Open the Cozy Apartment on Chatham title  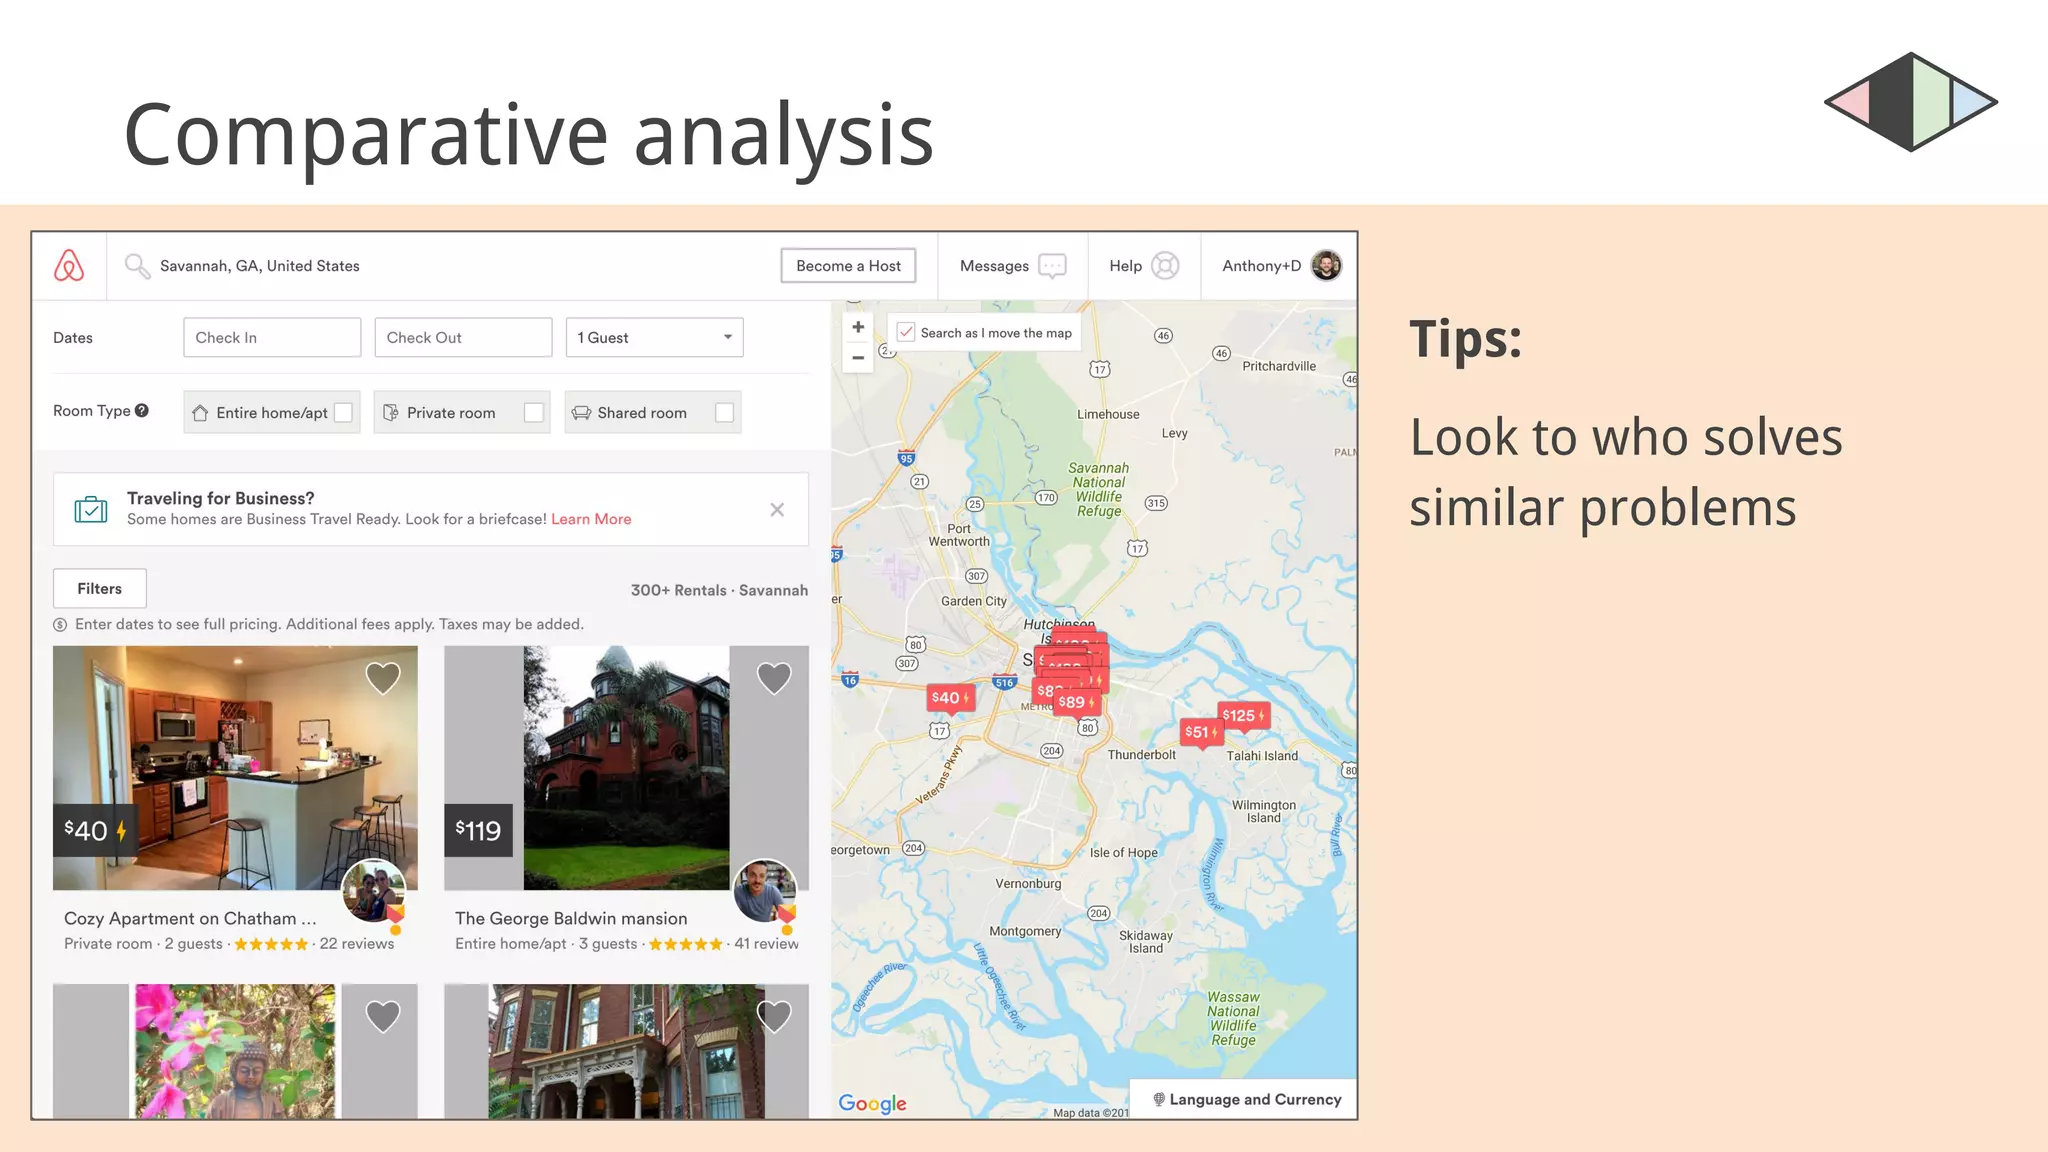pos(190,918)
